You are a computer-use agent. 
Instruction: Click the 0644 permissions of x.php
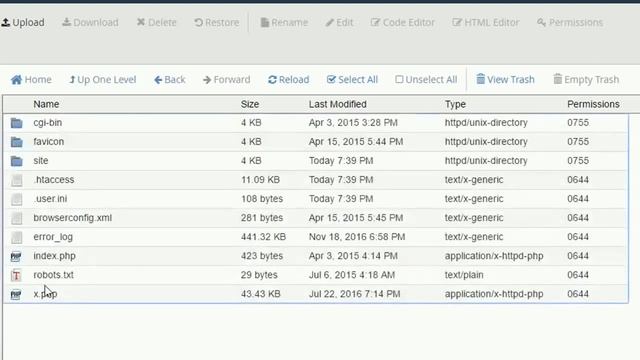pyautogui.click(x=578, y=294)
